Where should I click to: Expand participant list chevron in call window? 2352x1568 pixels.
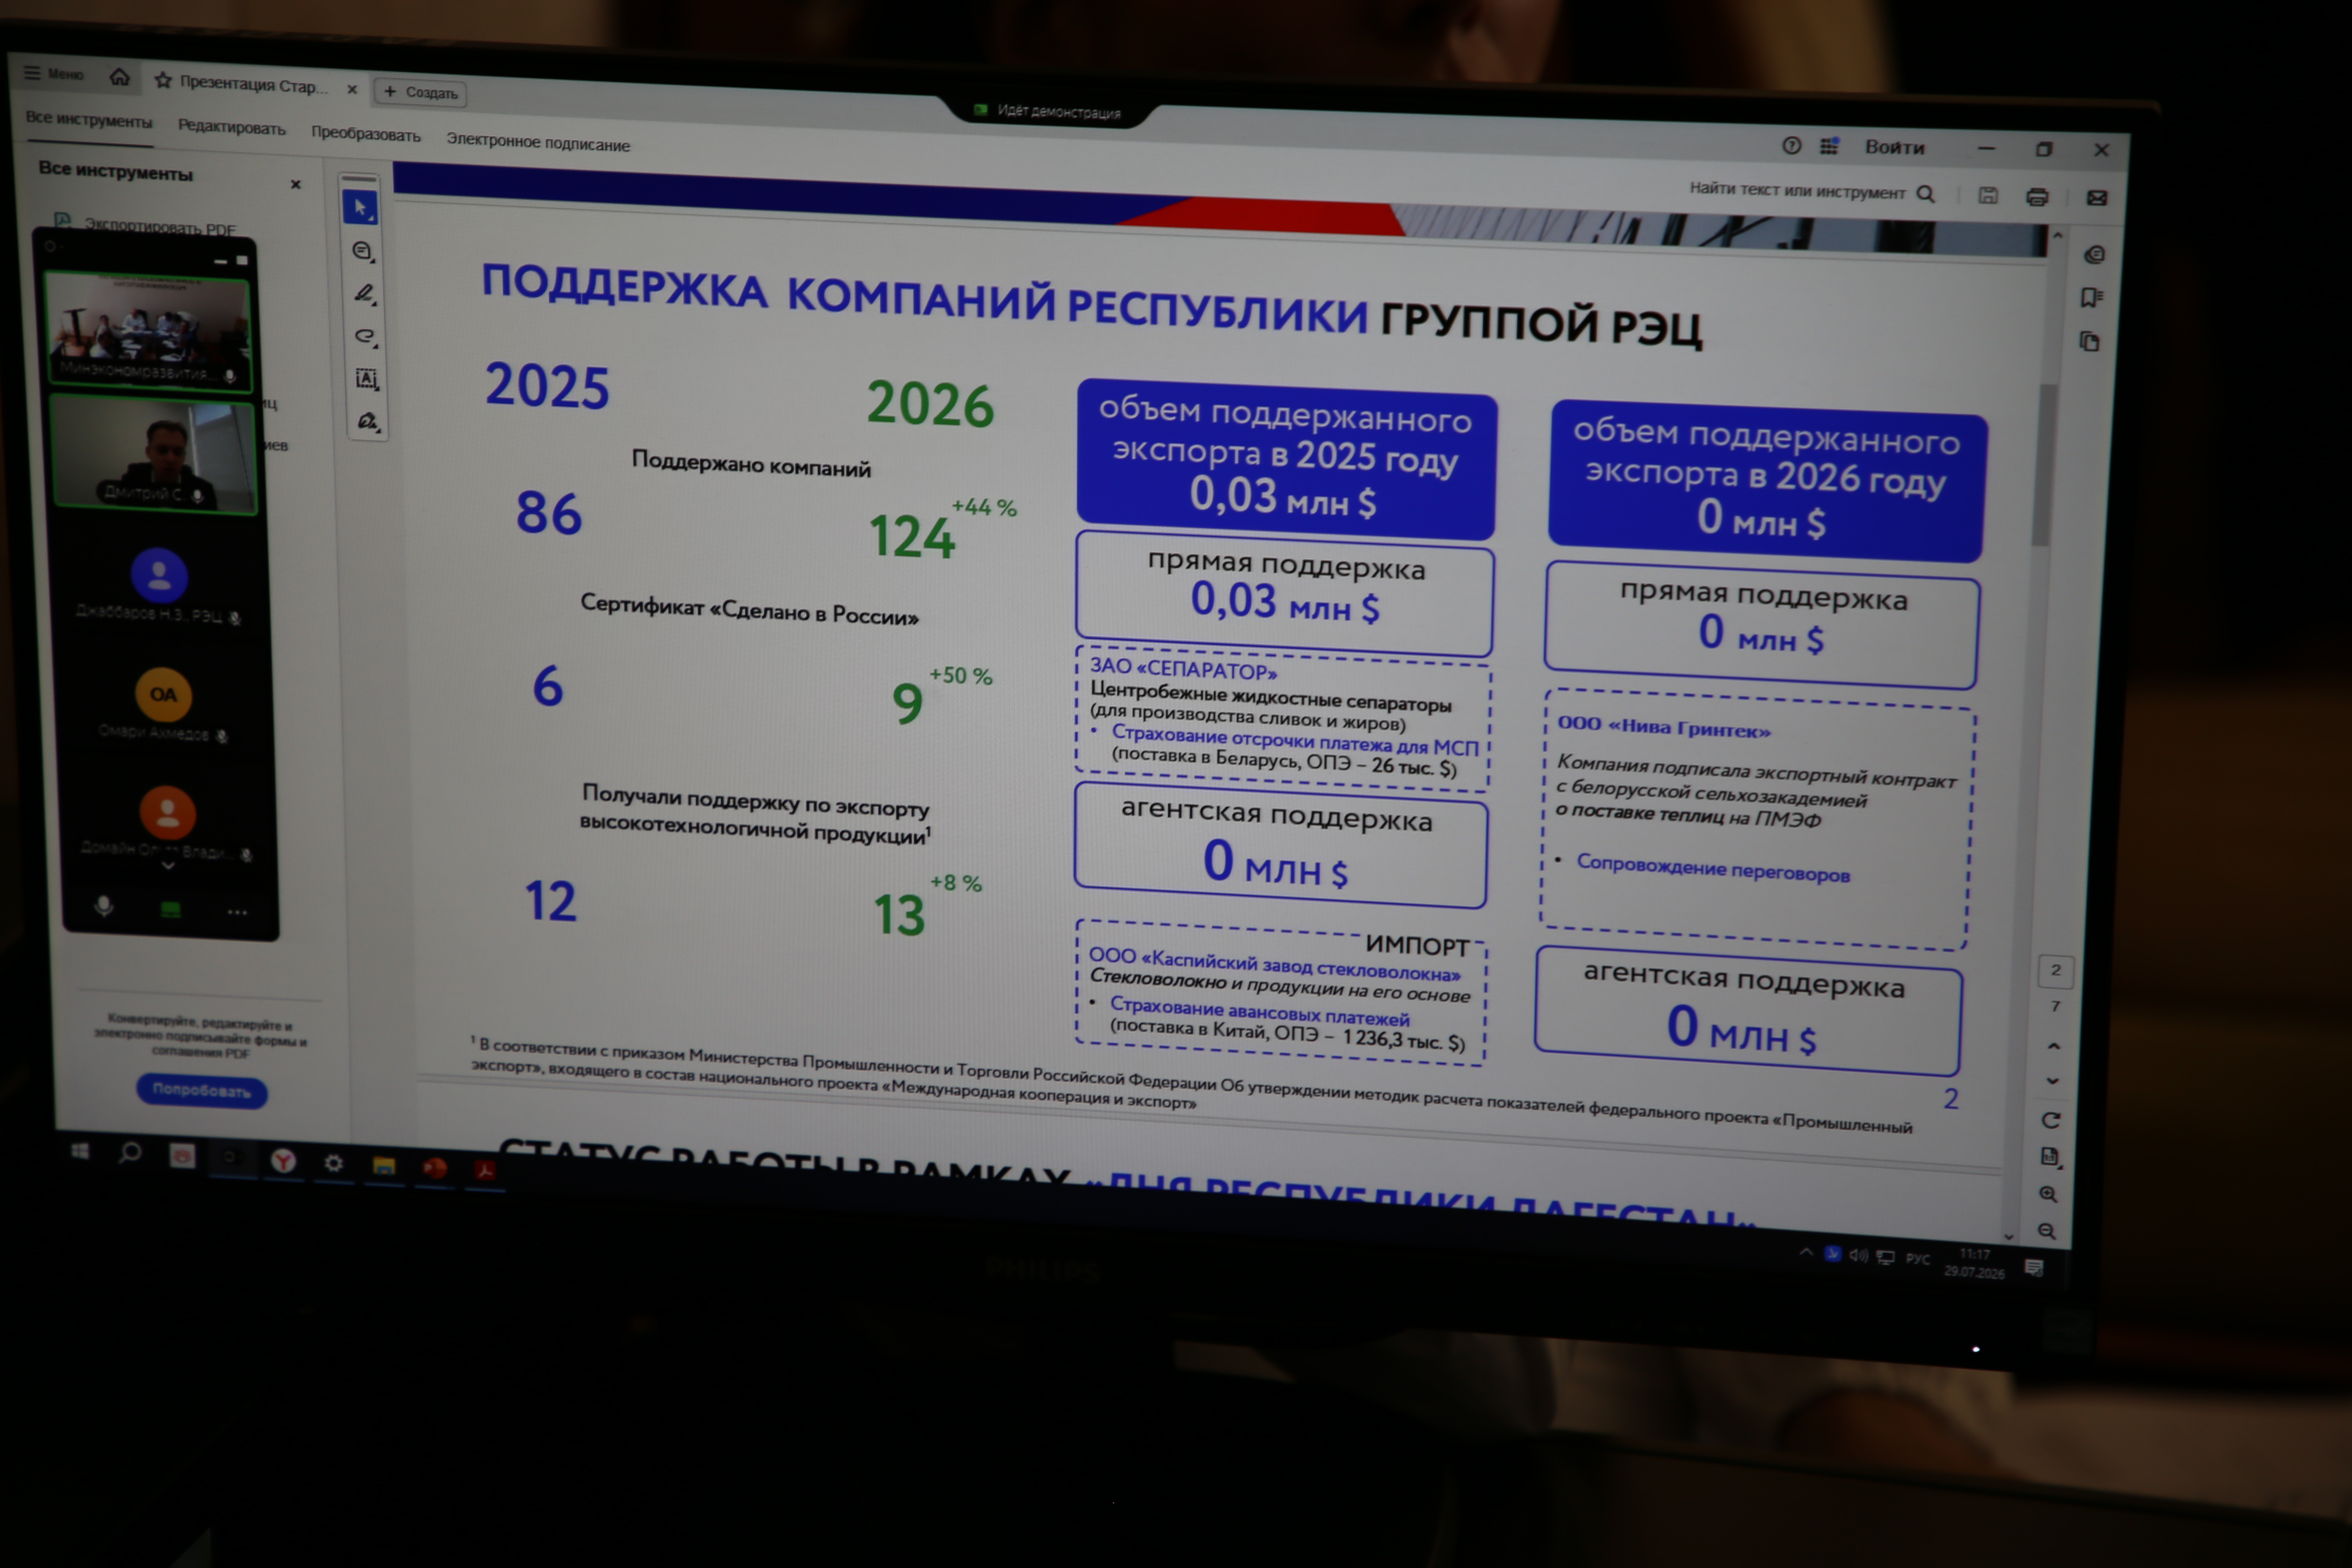(x=168, y=866)
